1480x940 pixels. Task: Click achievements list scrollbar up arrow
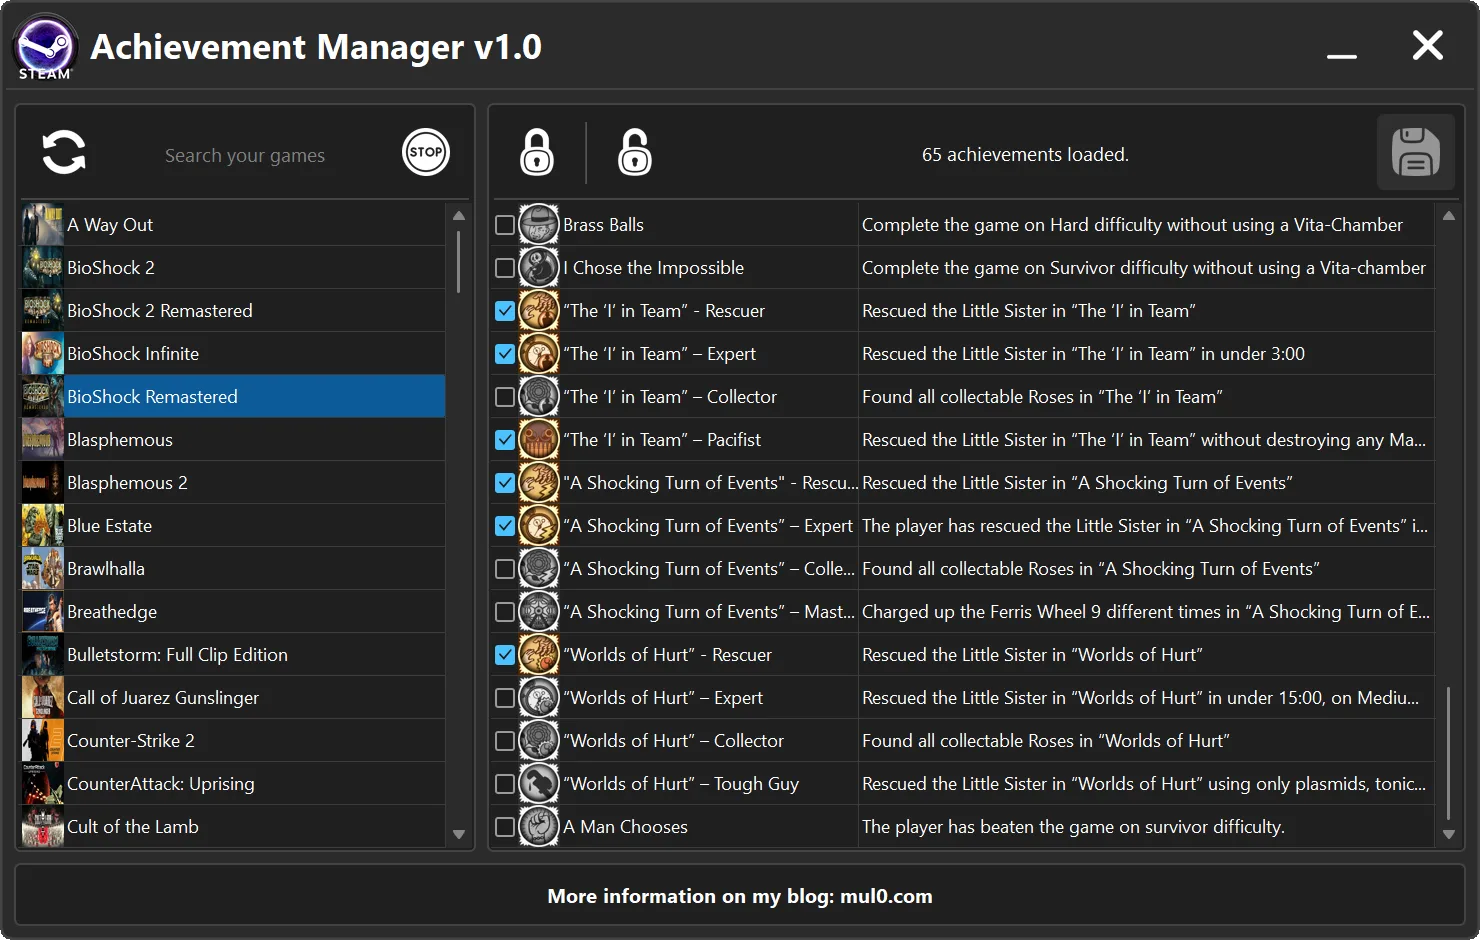click(1449, 216)
